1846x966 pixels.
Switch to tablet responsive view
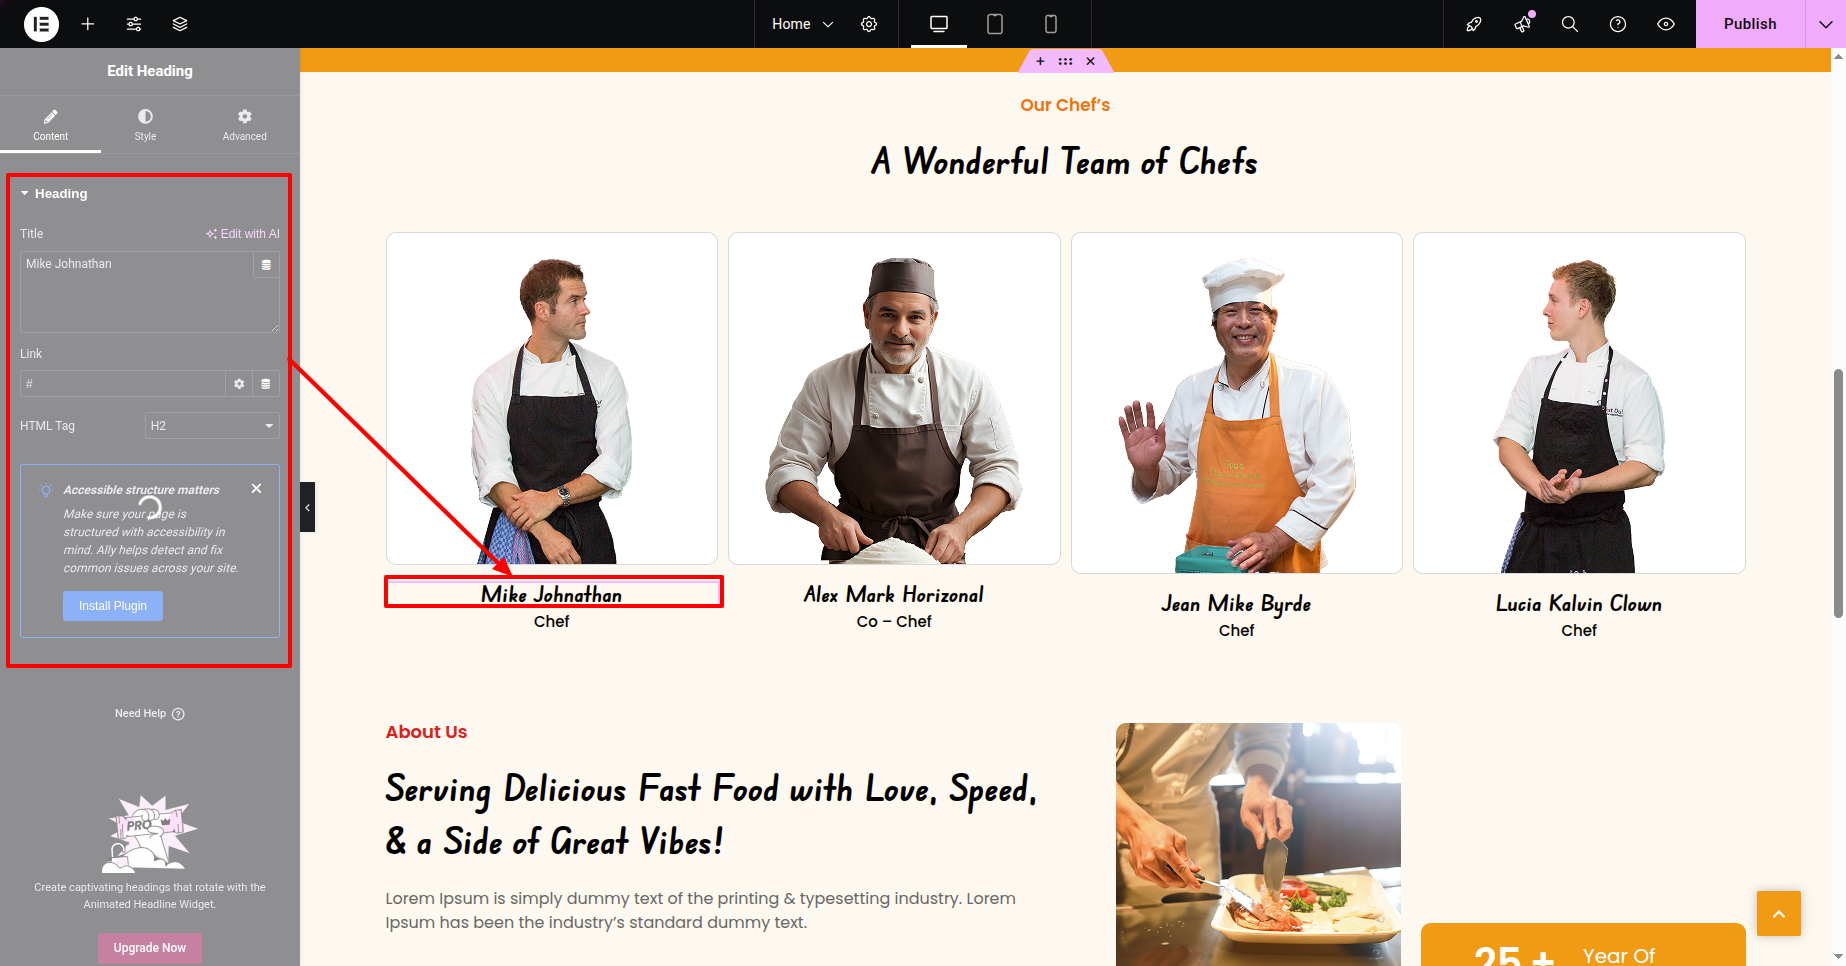pos(995,24)
